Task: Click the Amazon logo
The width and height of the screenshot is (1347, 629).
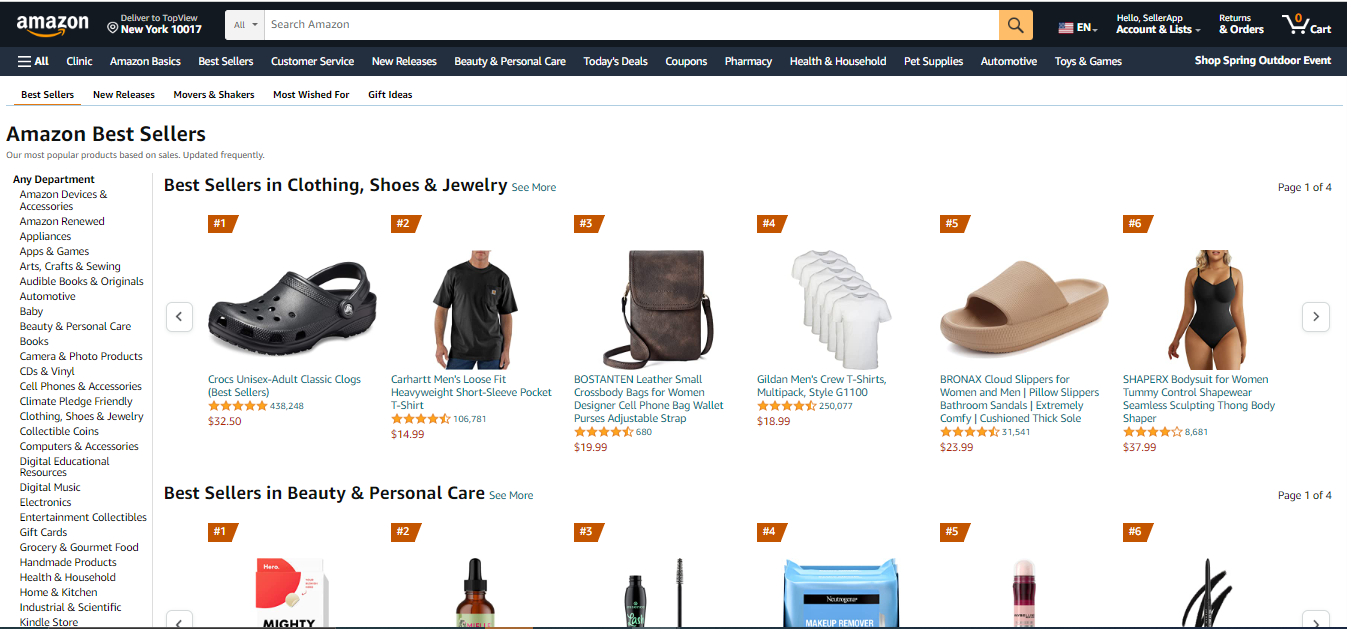Action: (x=52, y=25)
